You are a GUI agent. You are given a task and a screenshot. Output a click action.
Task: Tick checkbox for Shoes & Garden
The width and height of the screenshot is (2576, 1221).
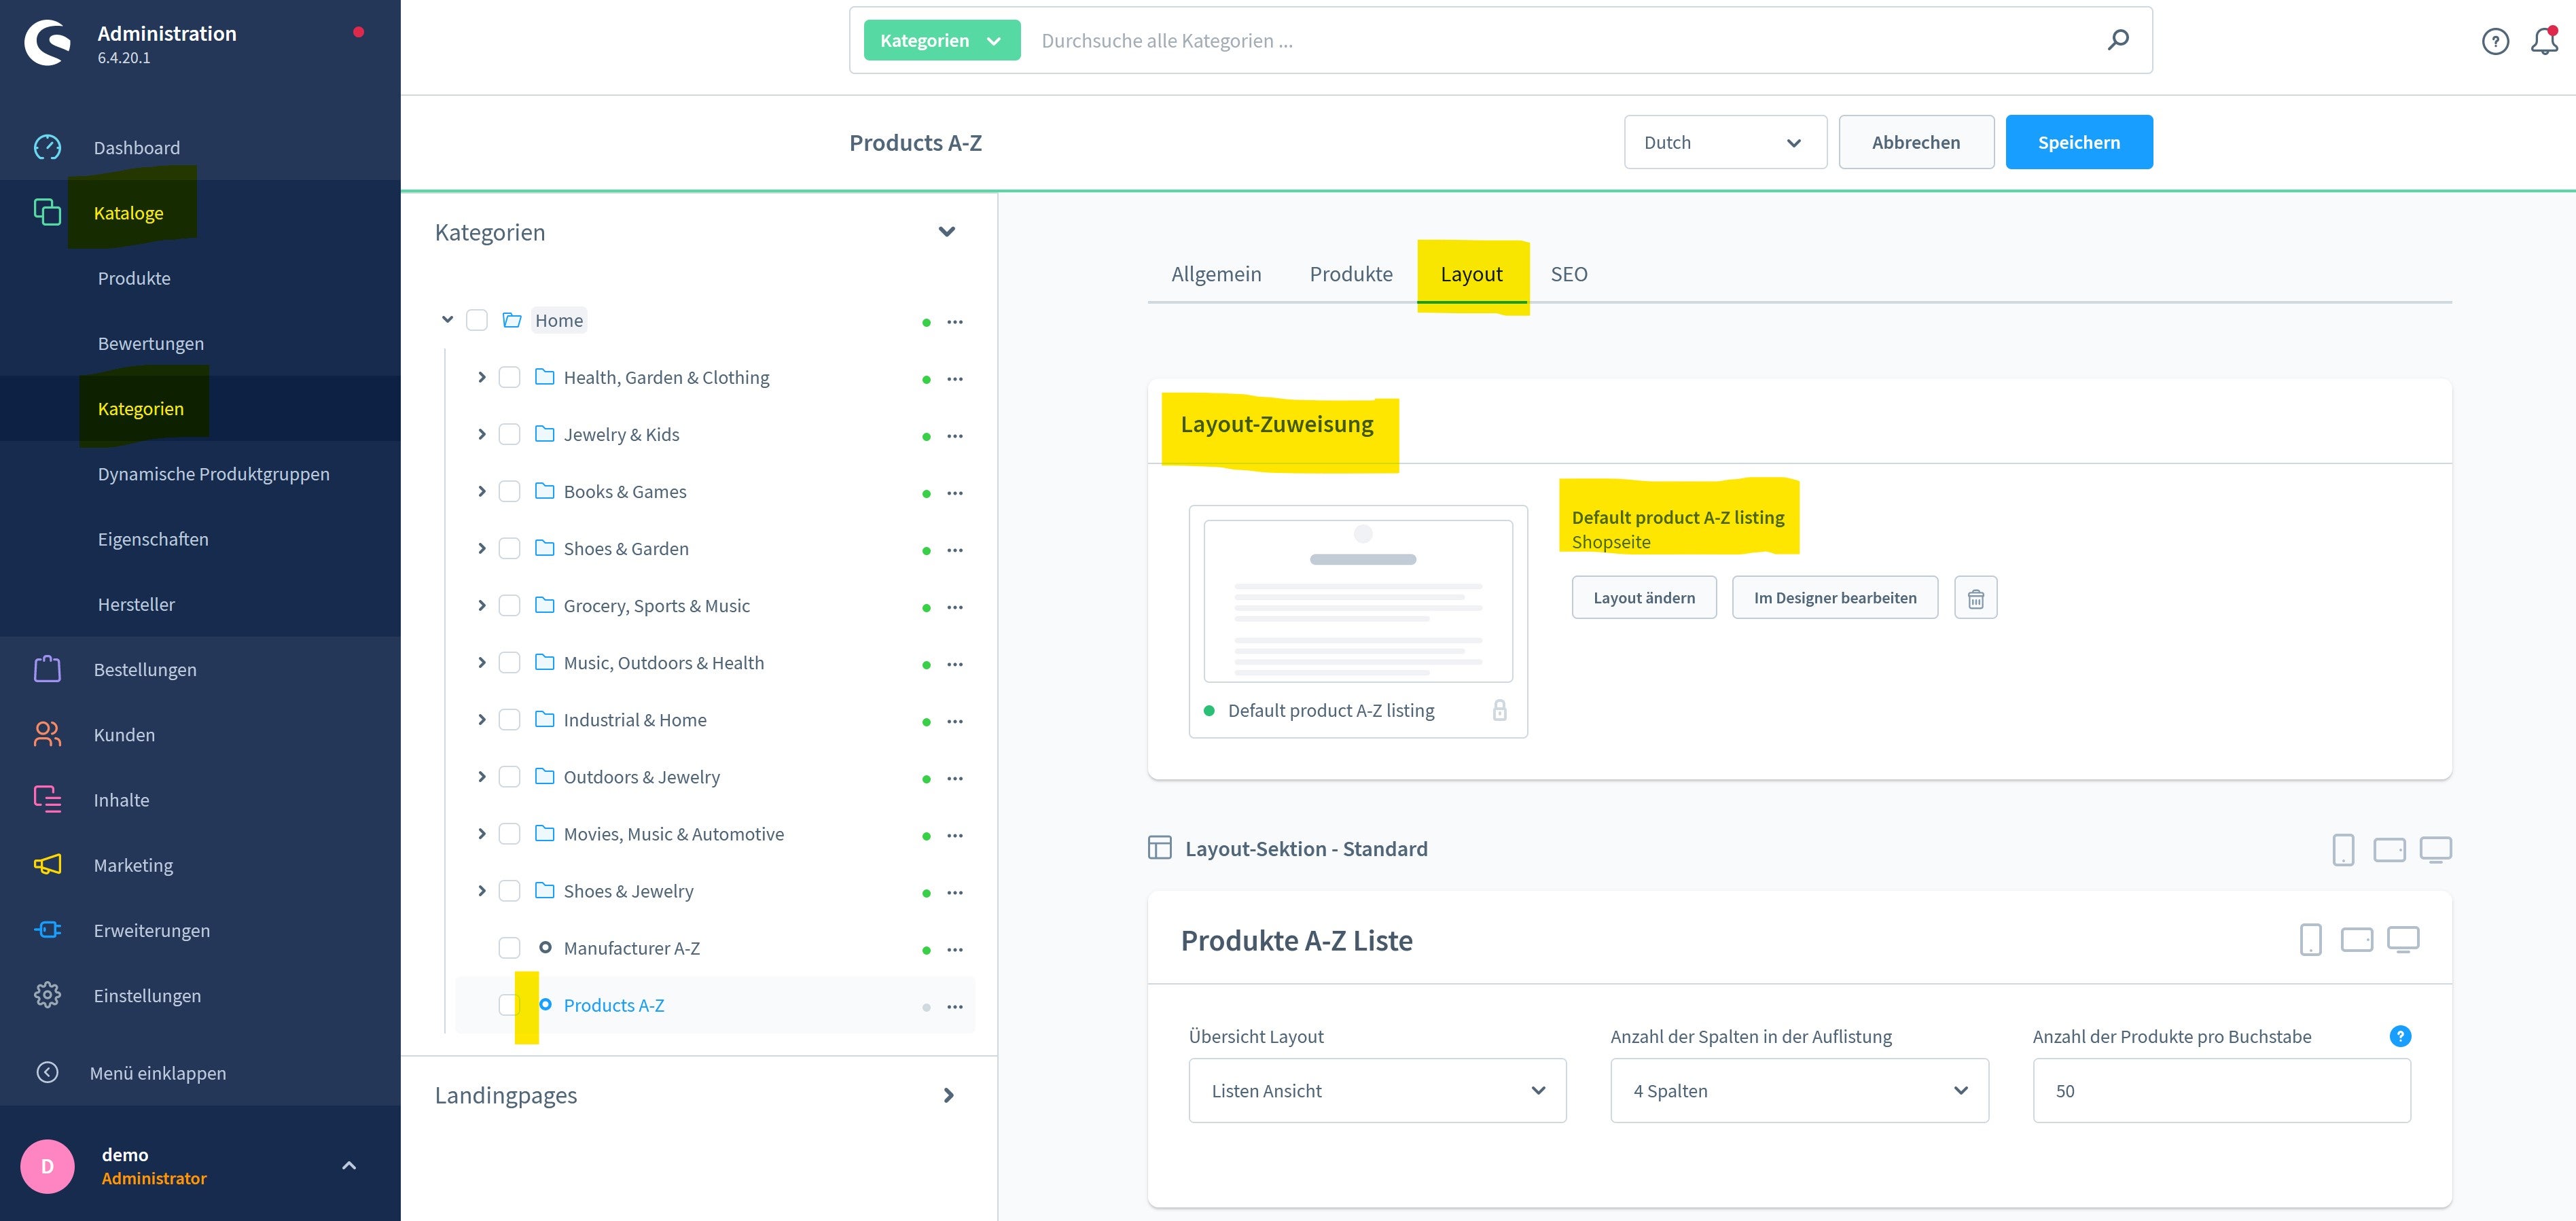click(509, 548)
